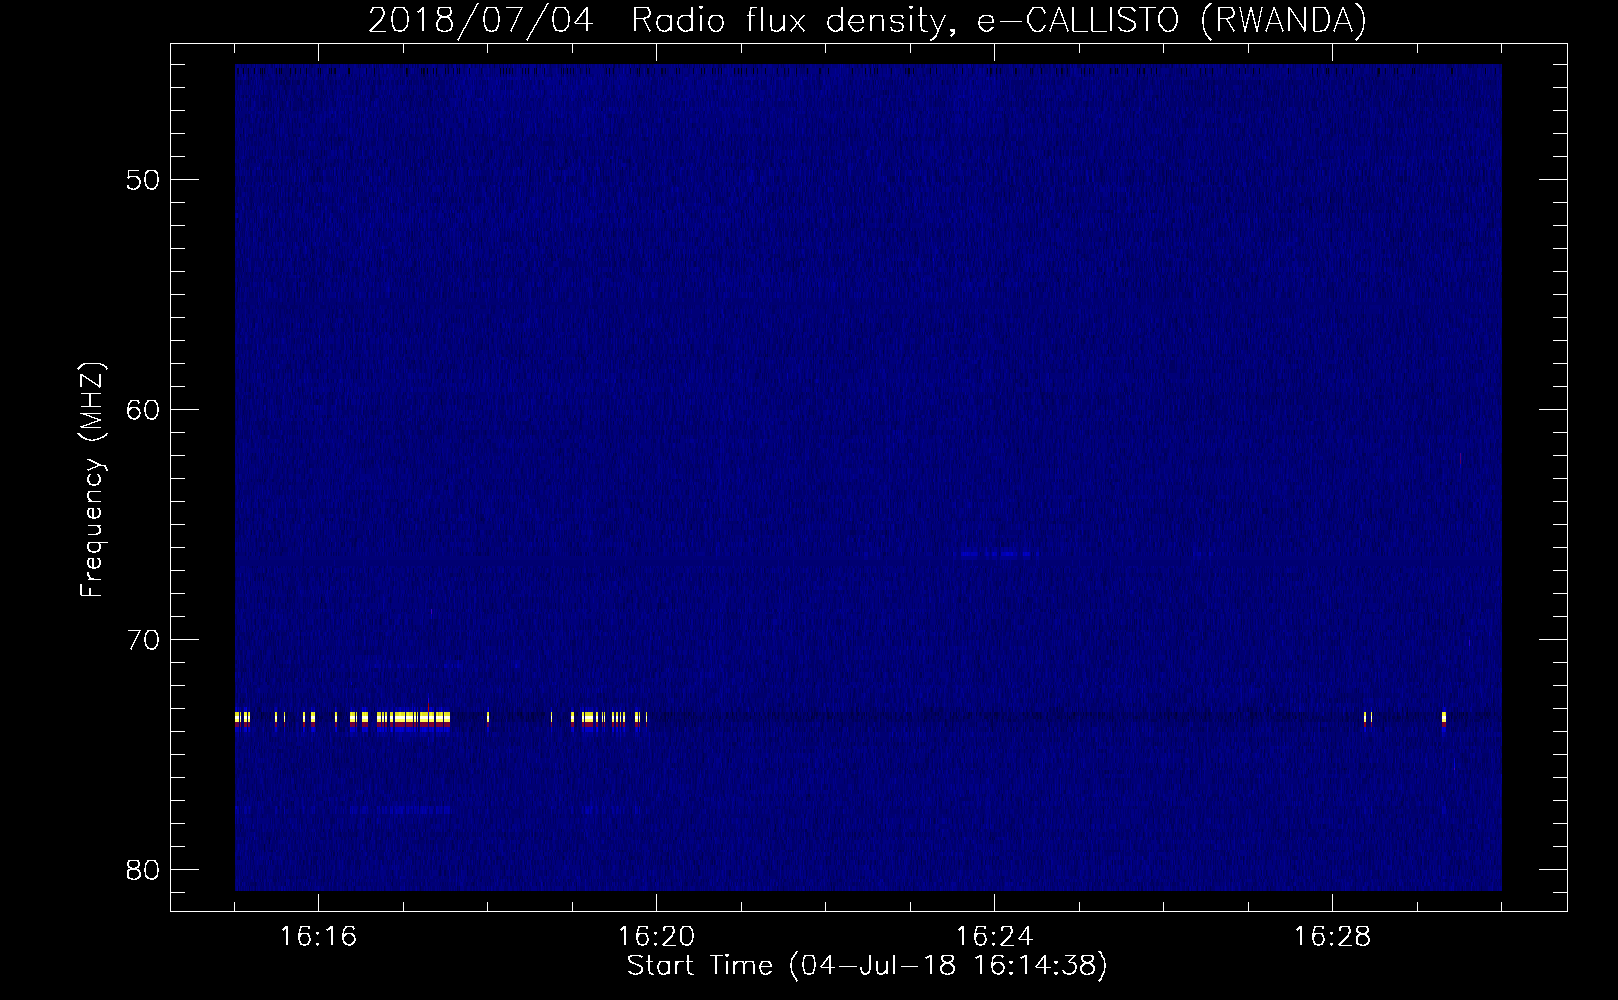Viewport: 1618px width, 1000px height.
Task: Click the 'Frequency (MHZ)' axis label
Action: click(92, 480)
